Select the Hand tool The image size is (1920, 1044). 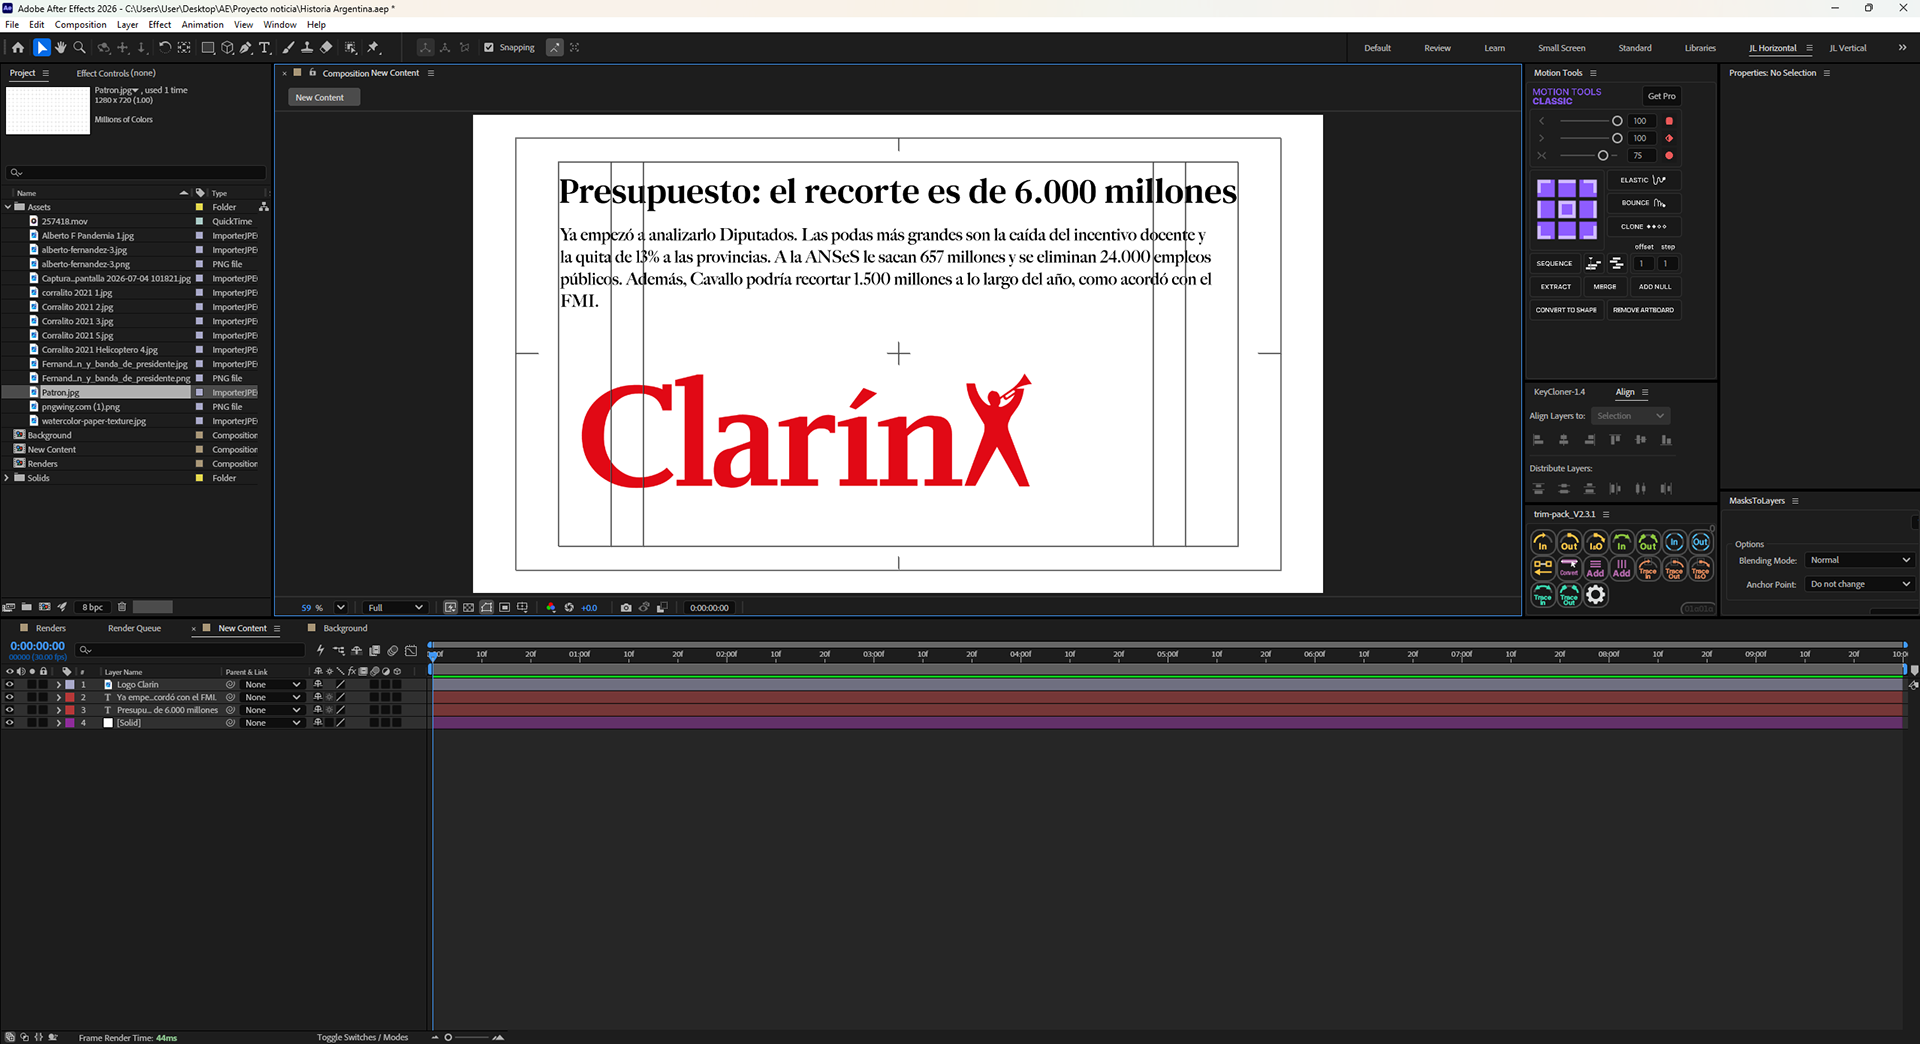(61, 47)
